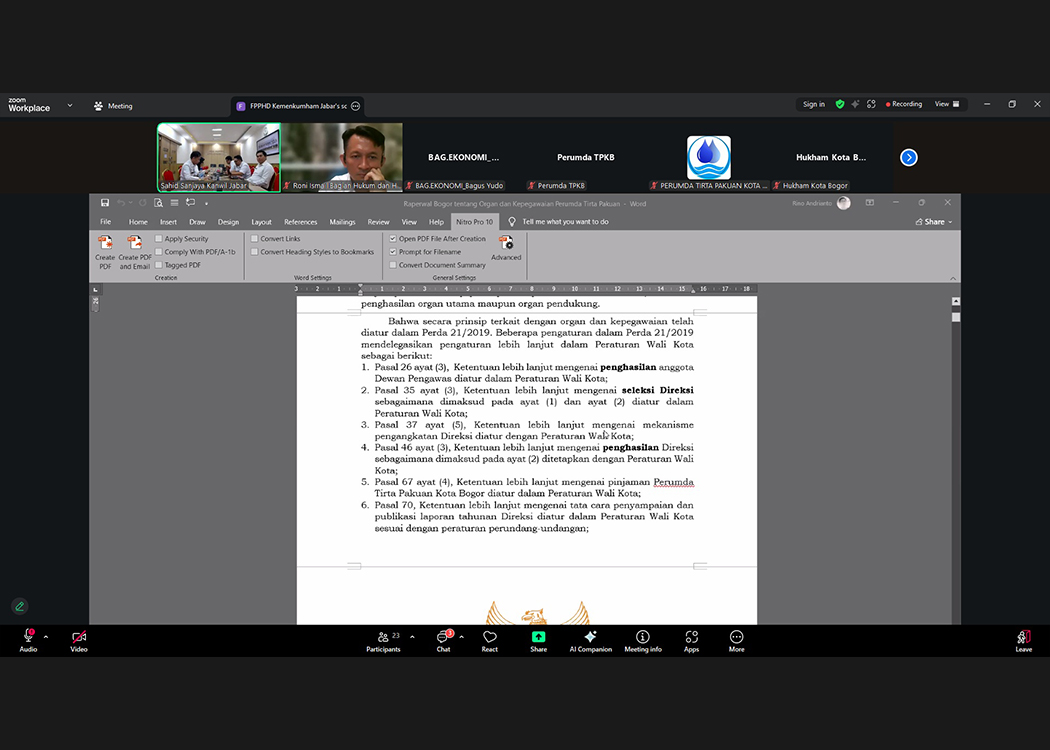Leave the meeting
Image resolution: width=1050 pixels, height=750 pixels.
coord(1023,638)
